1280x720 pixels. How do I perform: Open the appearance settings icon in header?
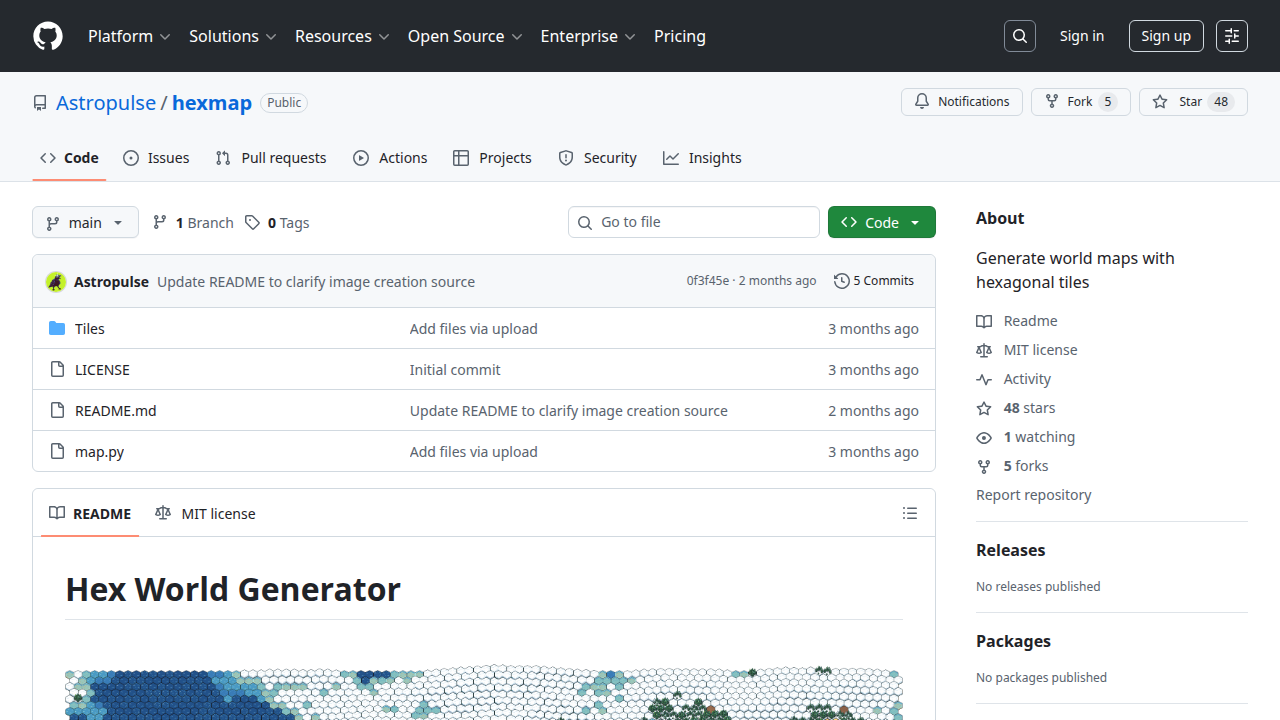tap(1232, 36)
